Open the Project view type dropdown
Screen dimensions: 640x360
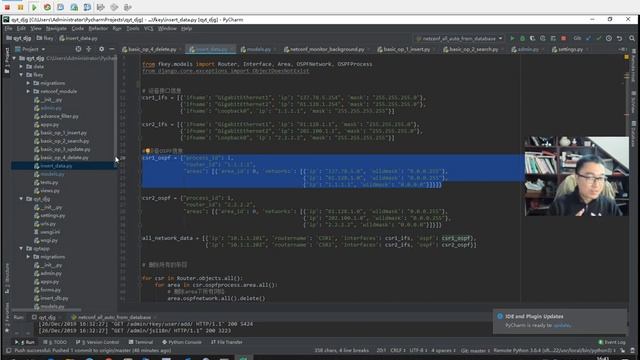click(30, 49)
